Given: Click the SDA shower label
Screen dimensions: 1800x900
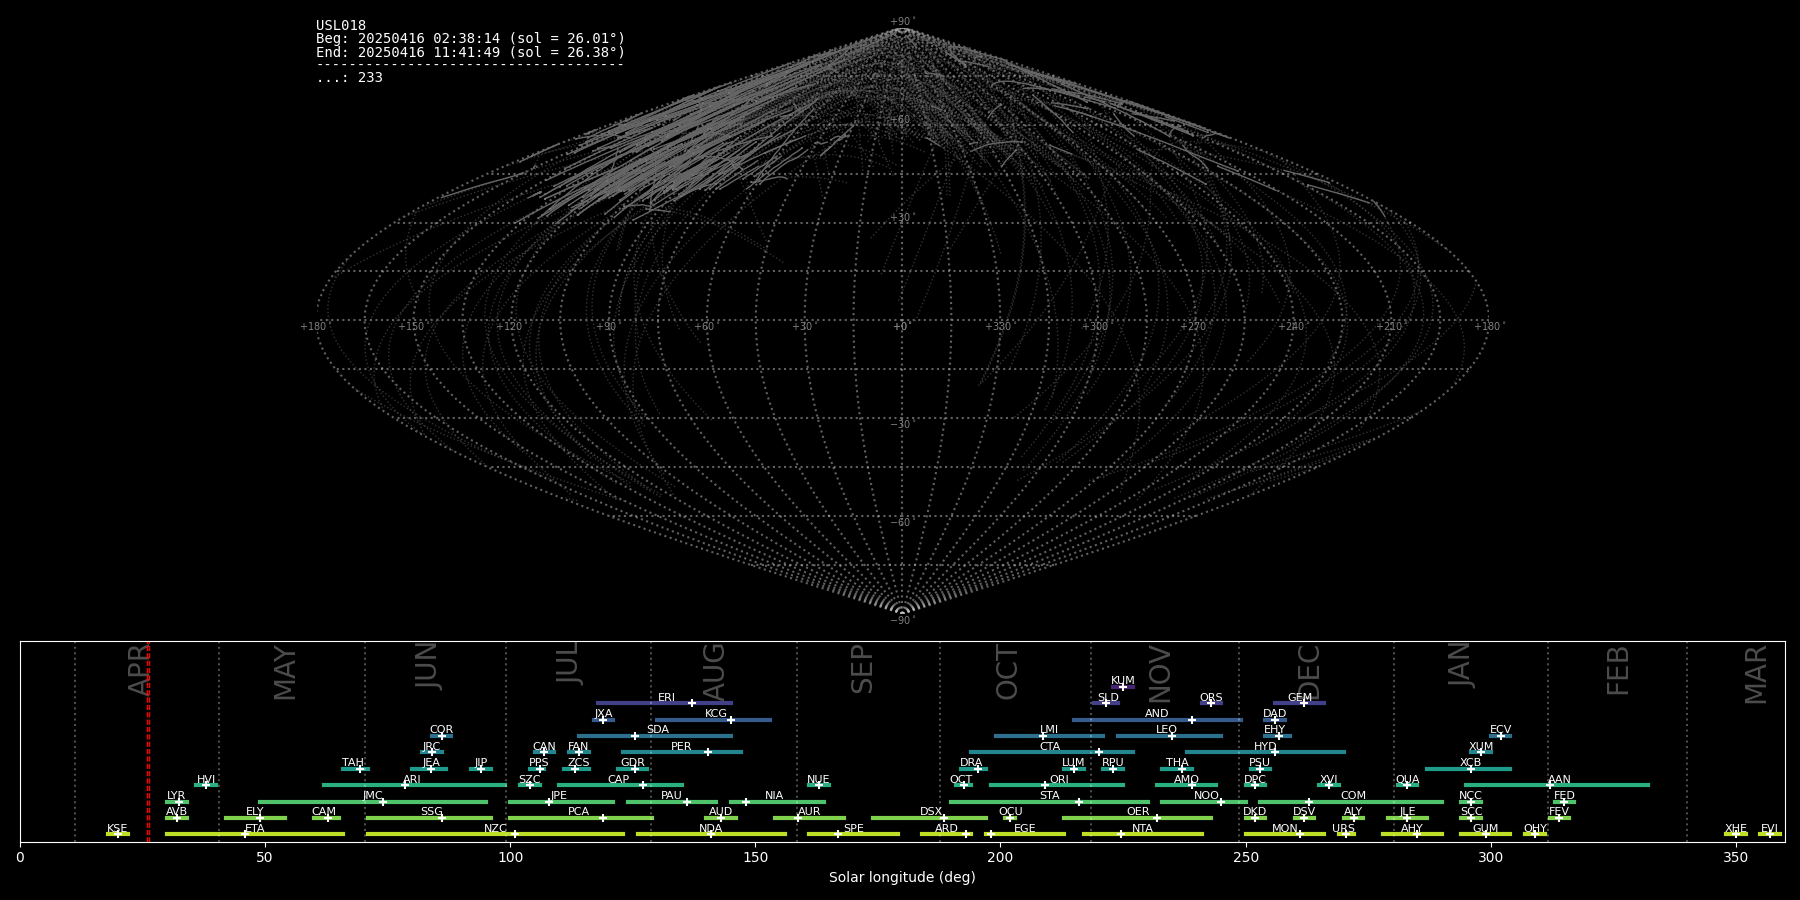Looking at the screenshot, I should (657, 730).
